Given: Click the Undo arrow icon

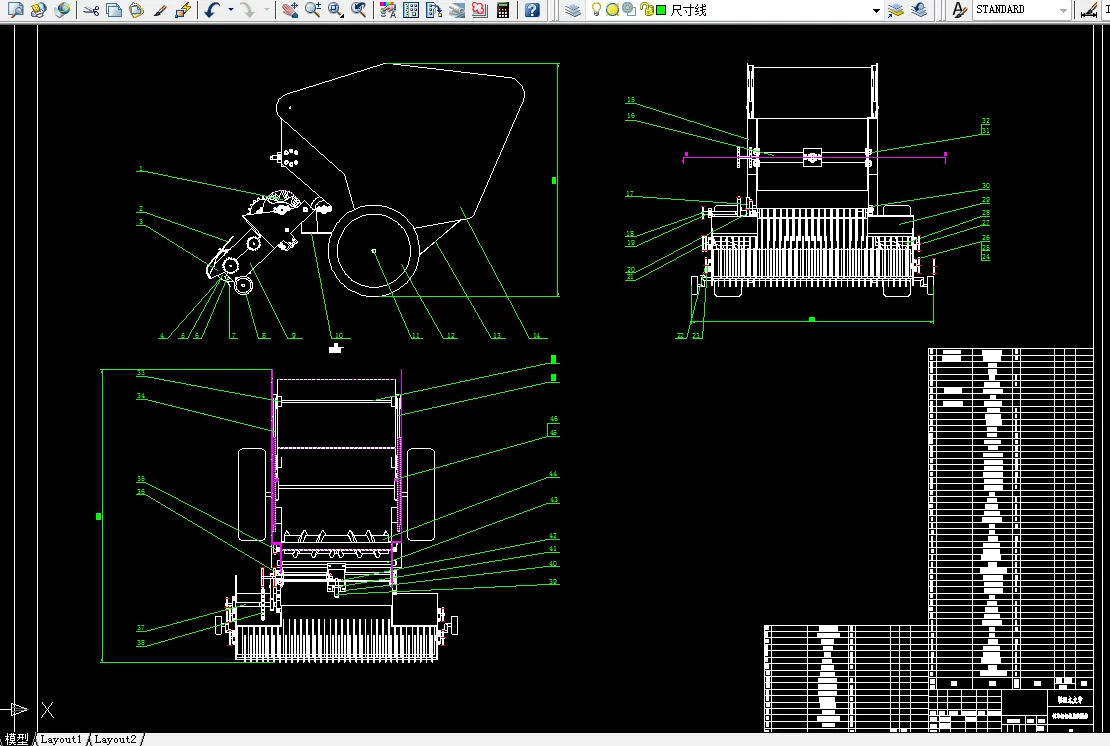Looking at the screenshot, I should 211,10.
